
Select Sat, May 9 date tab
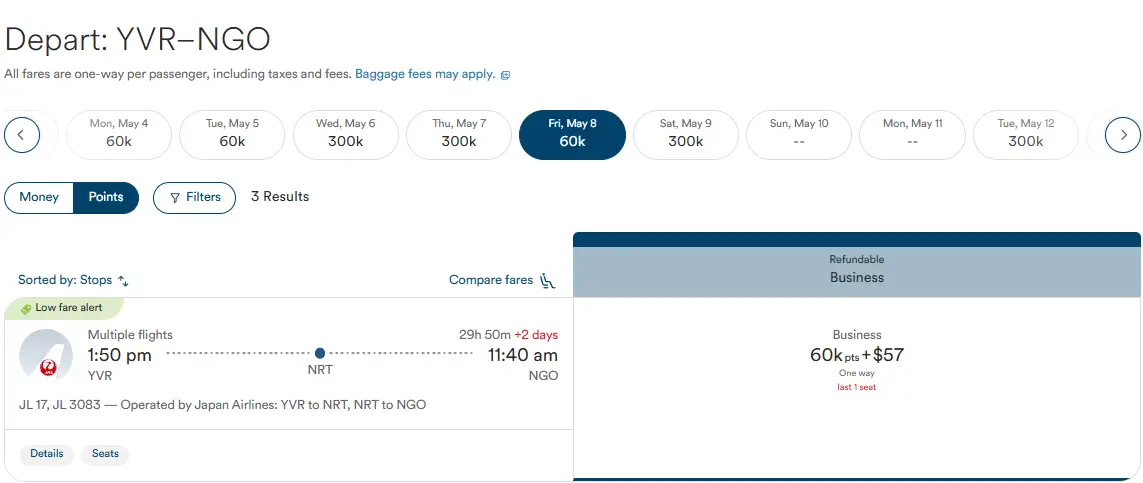[686, 134]
